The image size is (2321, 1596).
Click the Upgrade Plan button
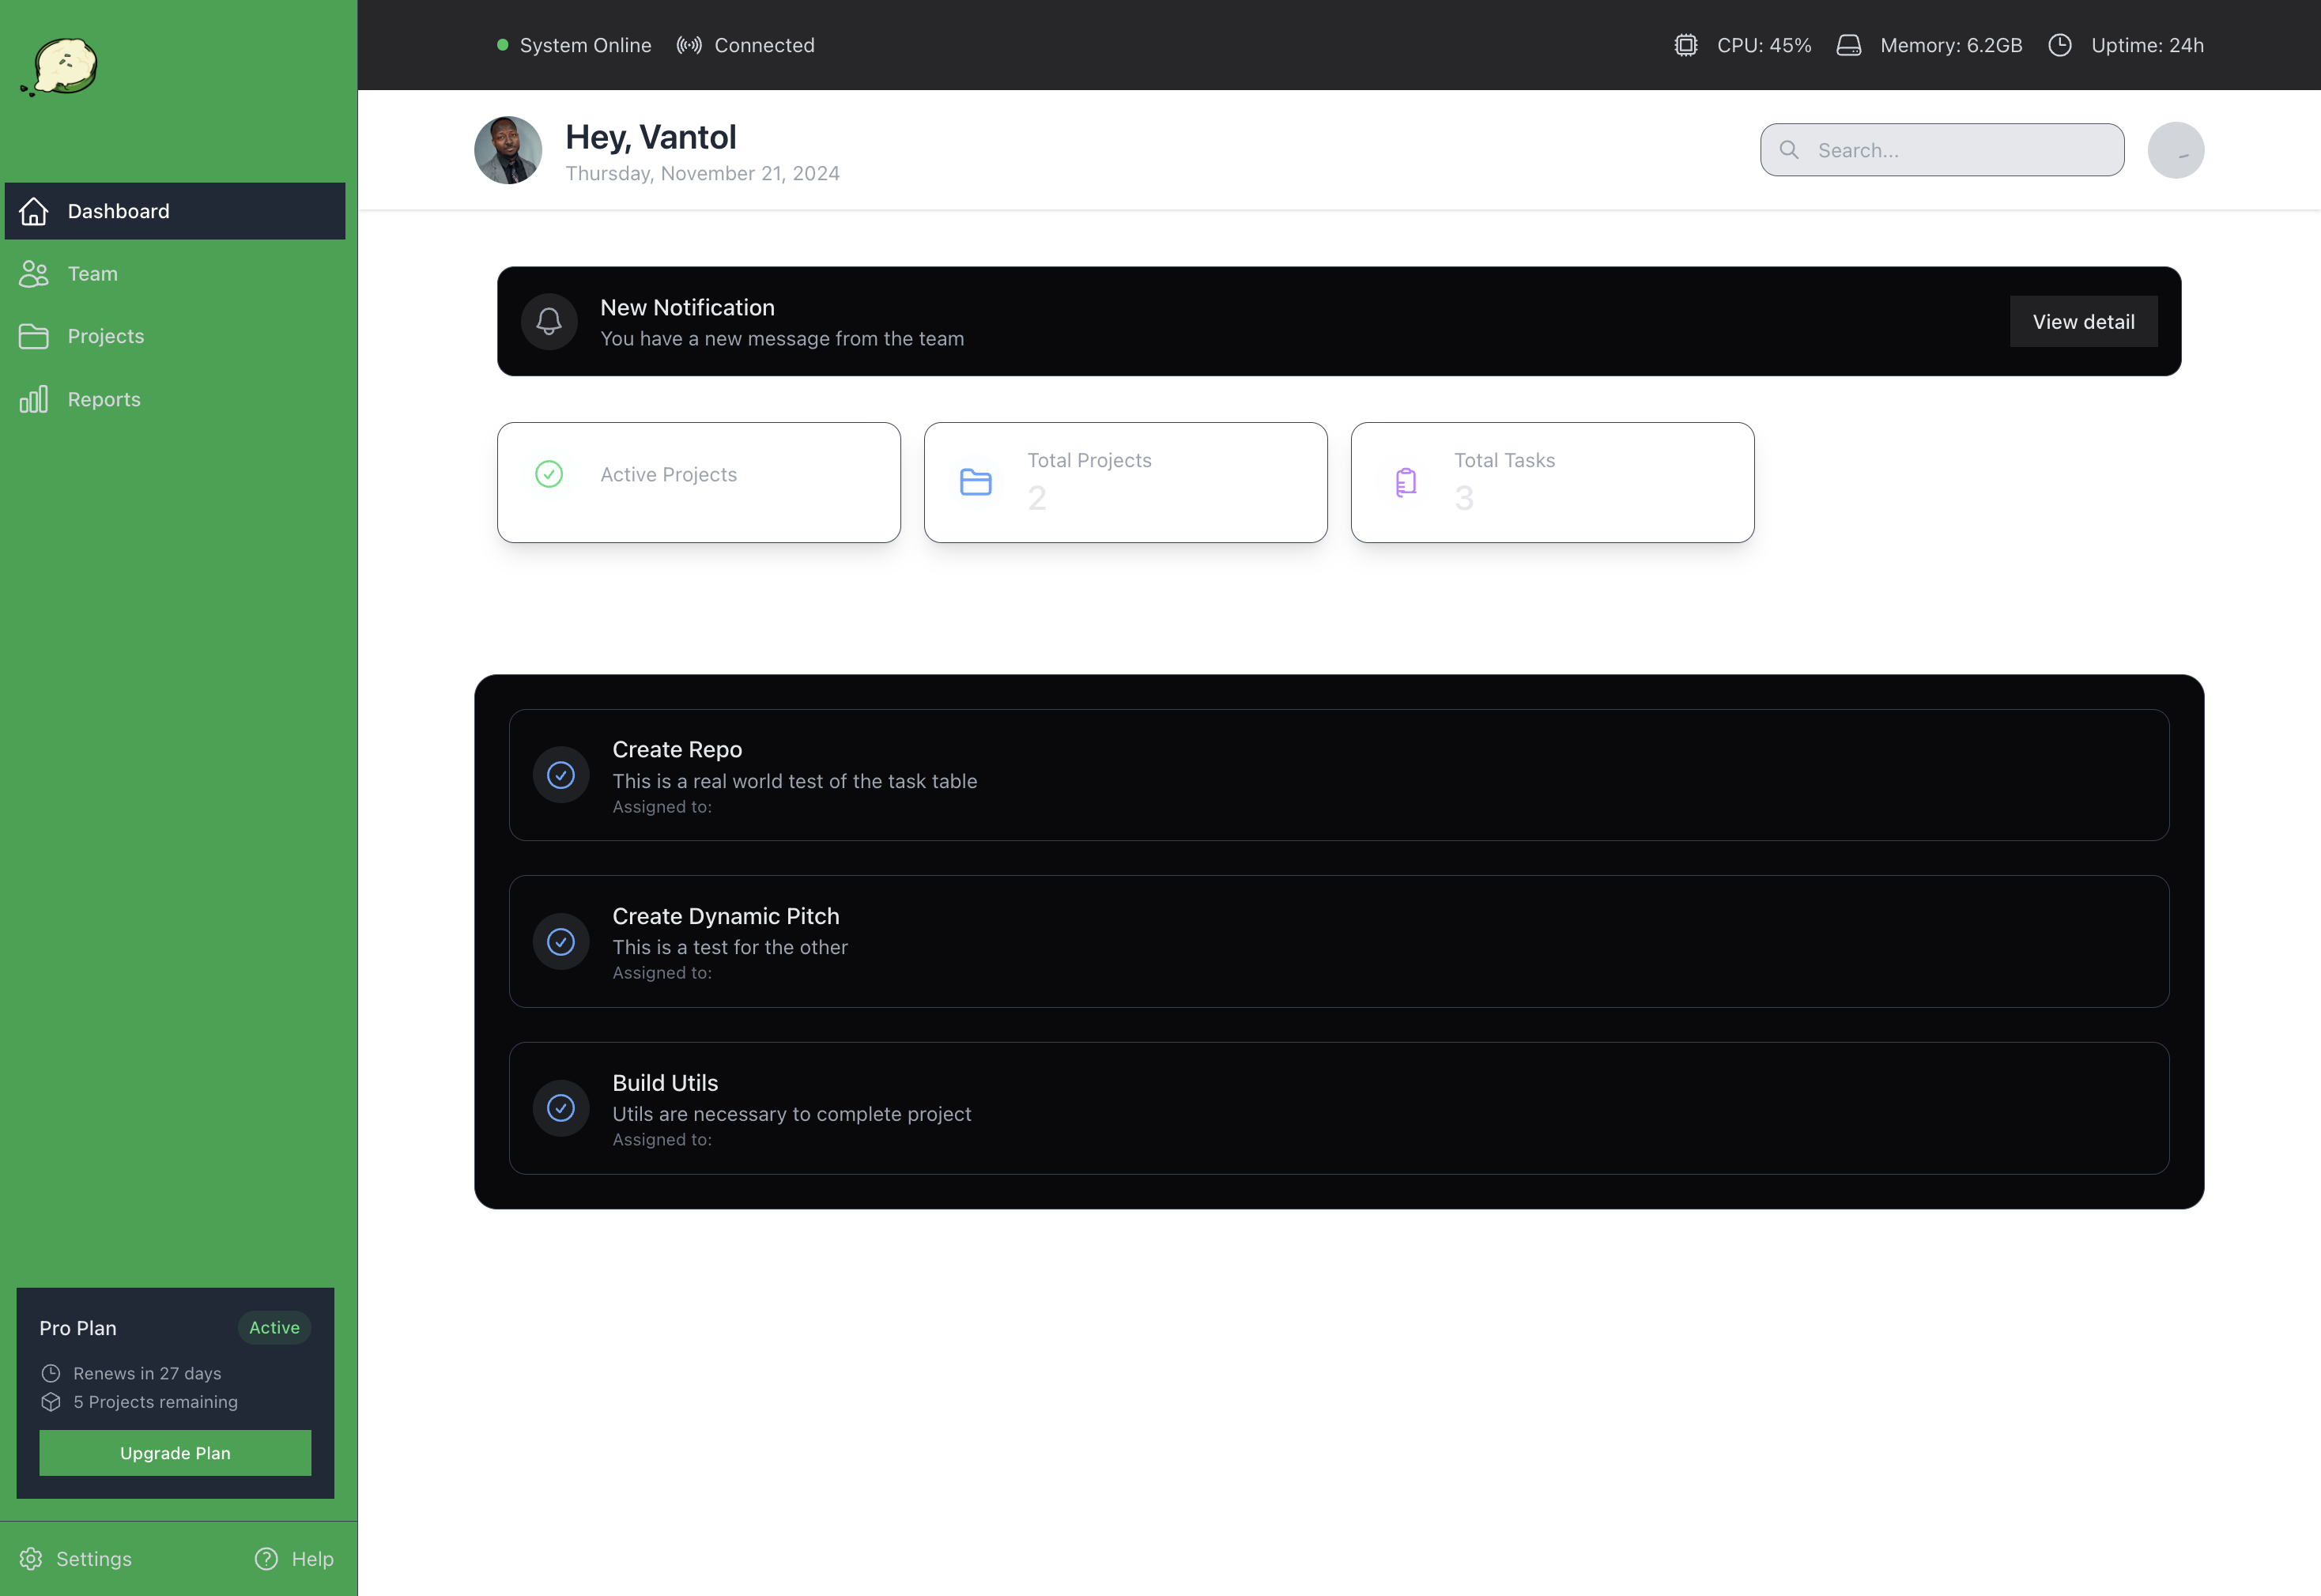click(175, 1452)
